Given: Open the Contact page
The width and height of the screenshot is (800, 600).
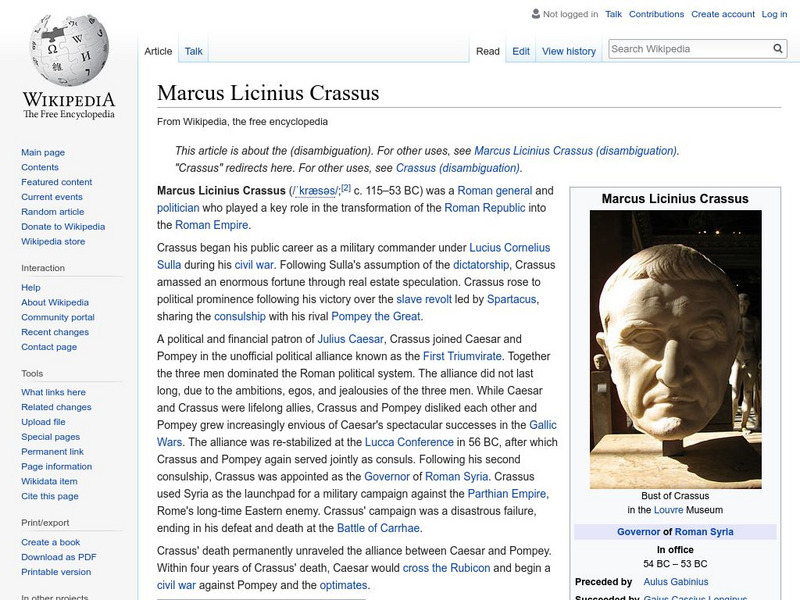Looking at the screenshot, I should (x=49, y=346).
